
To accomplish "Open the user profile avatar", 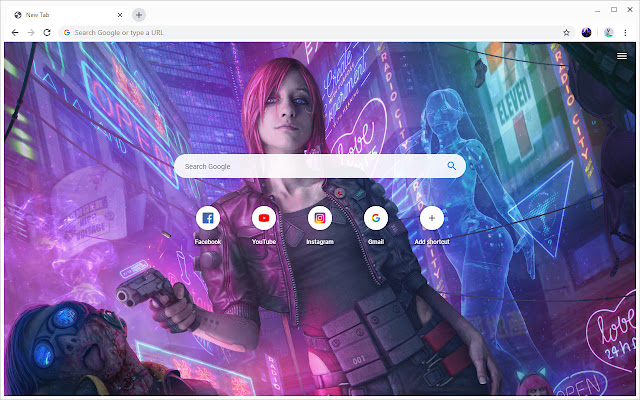I will coord(609,33).
